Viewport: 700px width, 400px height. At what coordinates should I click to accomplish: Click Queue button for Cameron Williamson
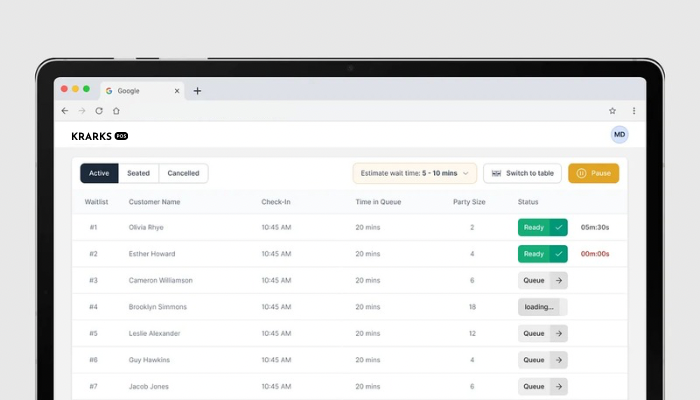pos(543,280)
